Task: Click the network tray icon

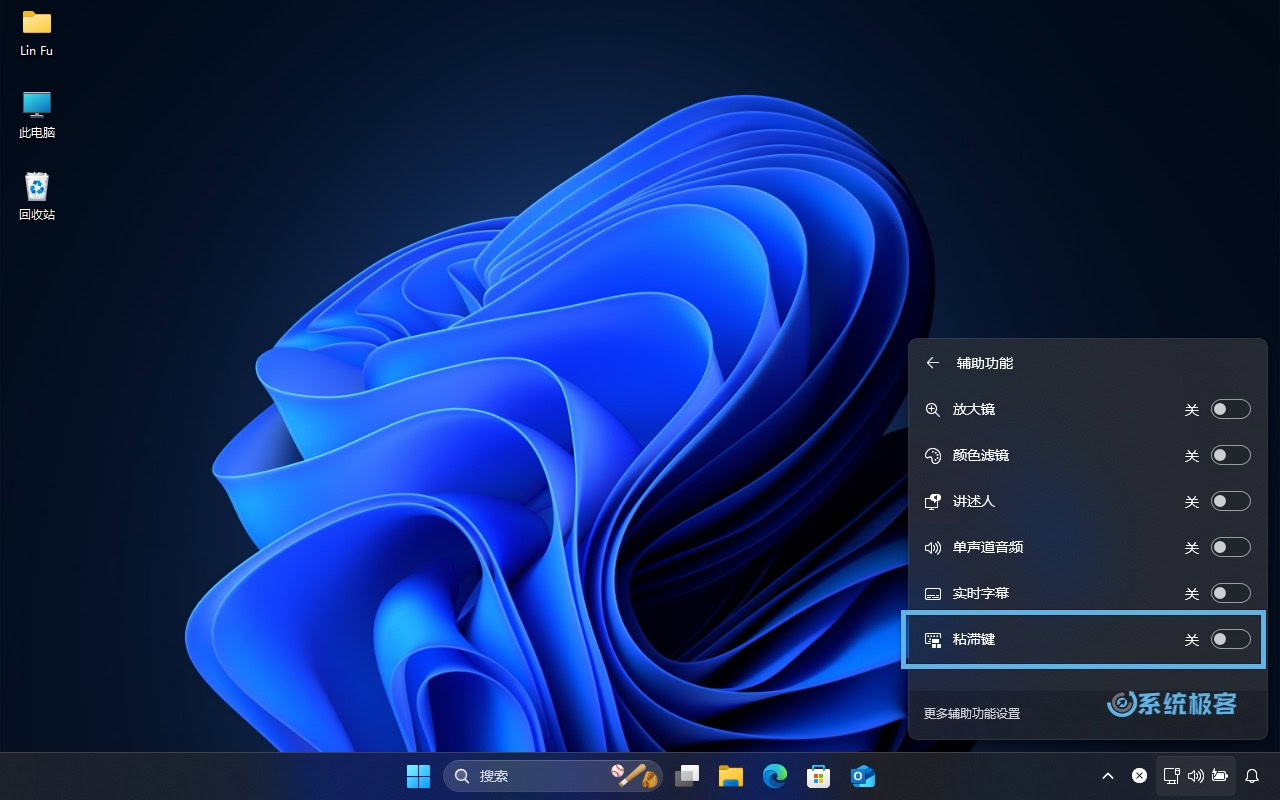Action: [1172, 776]
